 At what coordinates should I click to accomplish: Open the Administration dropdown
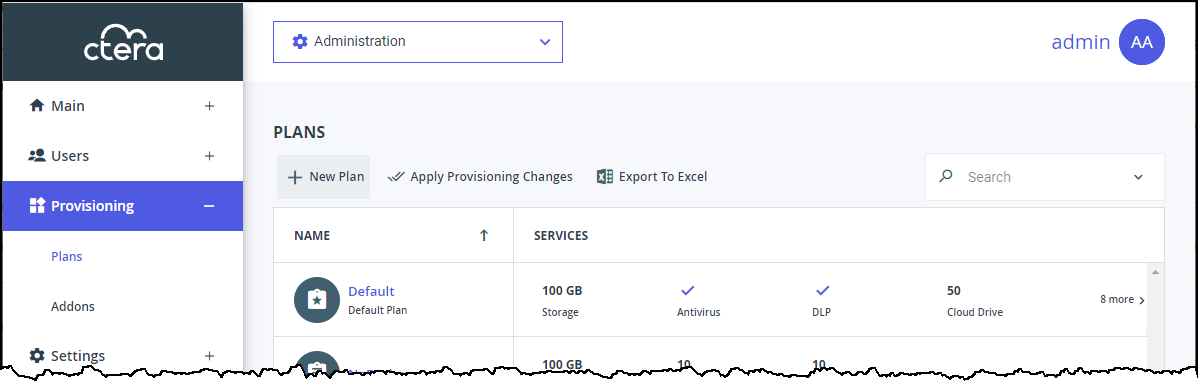(x=418, y=42)
